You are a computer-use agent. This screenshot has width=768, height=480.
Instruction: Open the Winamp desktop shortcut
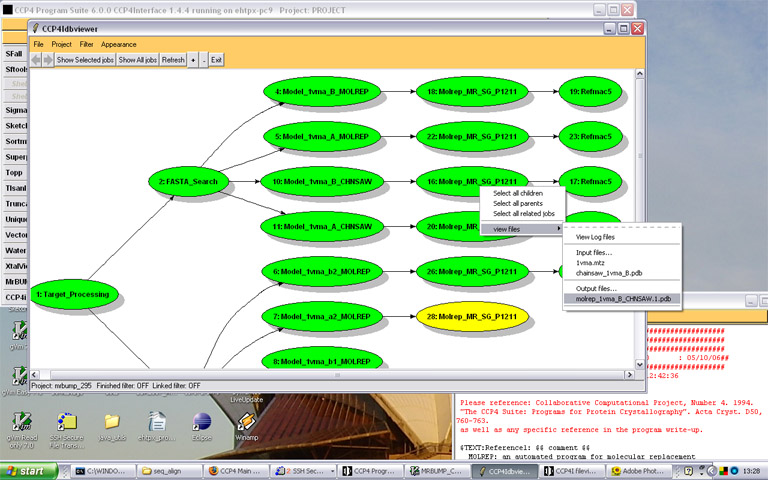coord(246,426)
